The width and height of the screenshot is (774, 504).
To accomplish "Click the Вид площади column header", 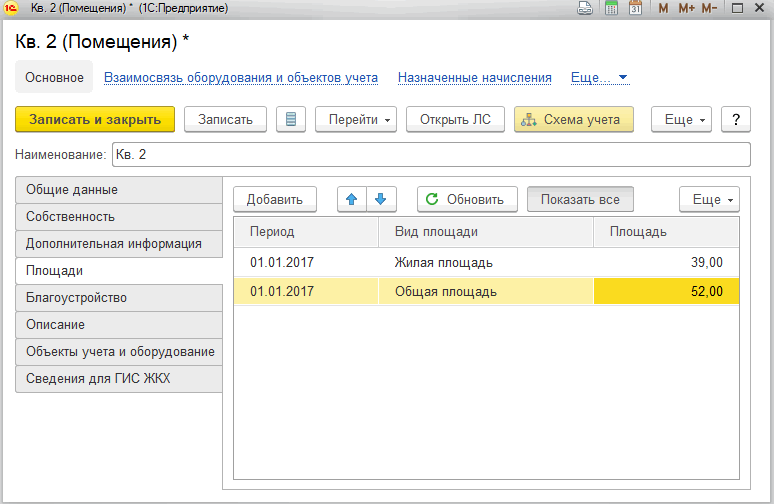I will pos(486,232).
